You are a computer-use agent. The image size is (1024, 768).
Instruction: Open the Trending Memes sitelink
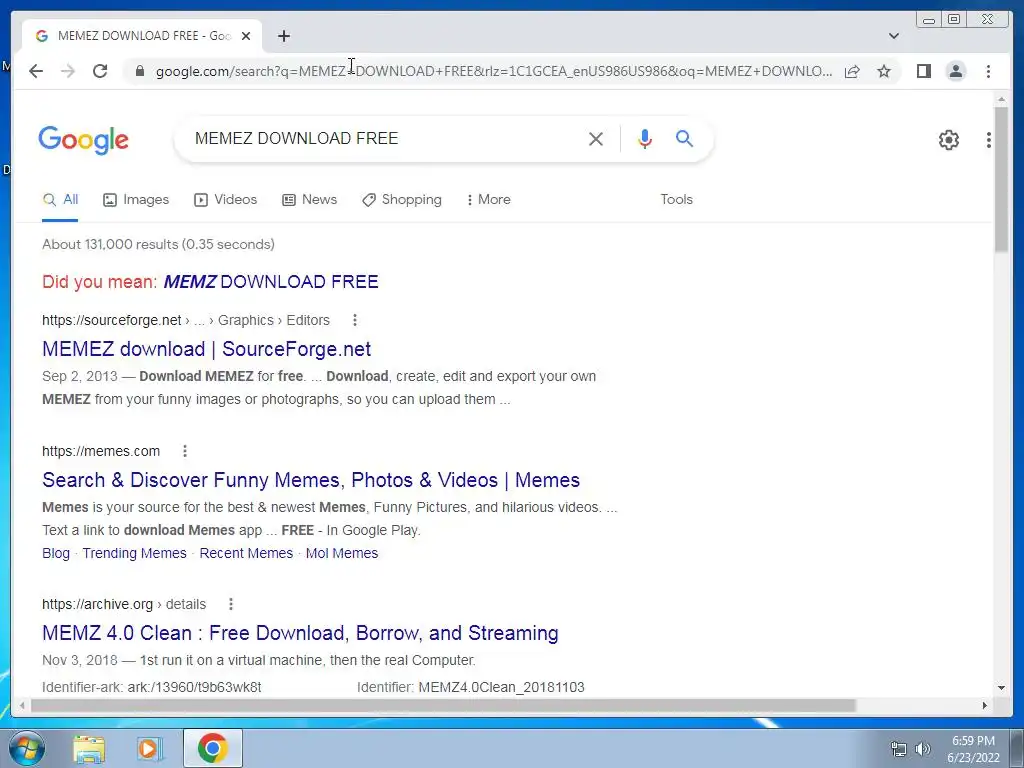point(135,553)
